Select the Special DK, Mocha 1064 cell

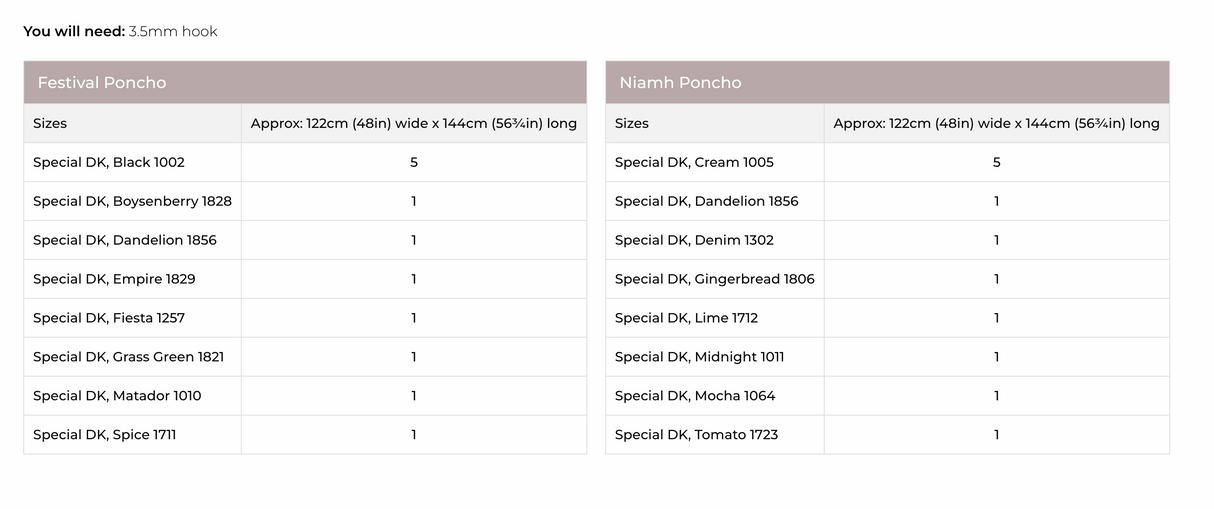tap(715, 396)
